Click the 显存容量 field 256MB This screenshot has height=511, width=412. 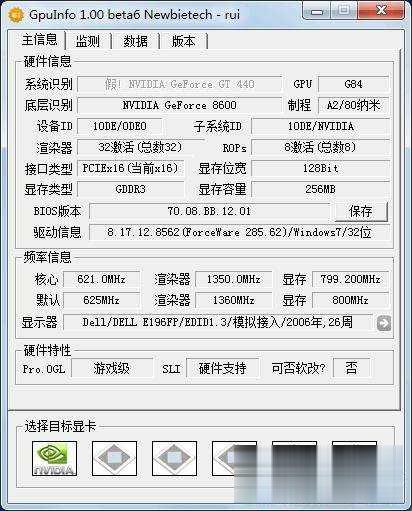(320, 189)
